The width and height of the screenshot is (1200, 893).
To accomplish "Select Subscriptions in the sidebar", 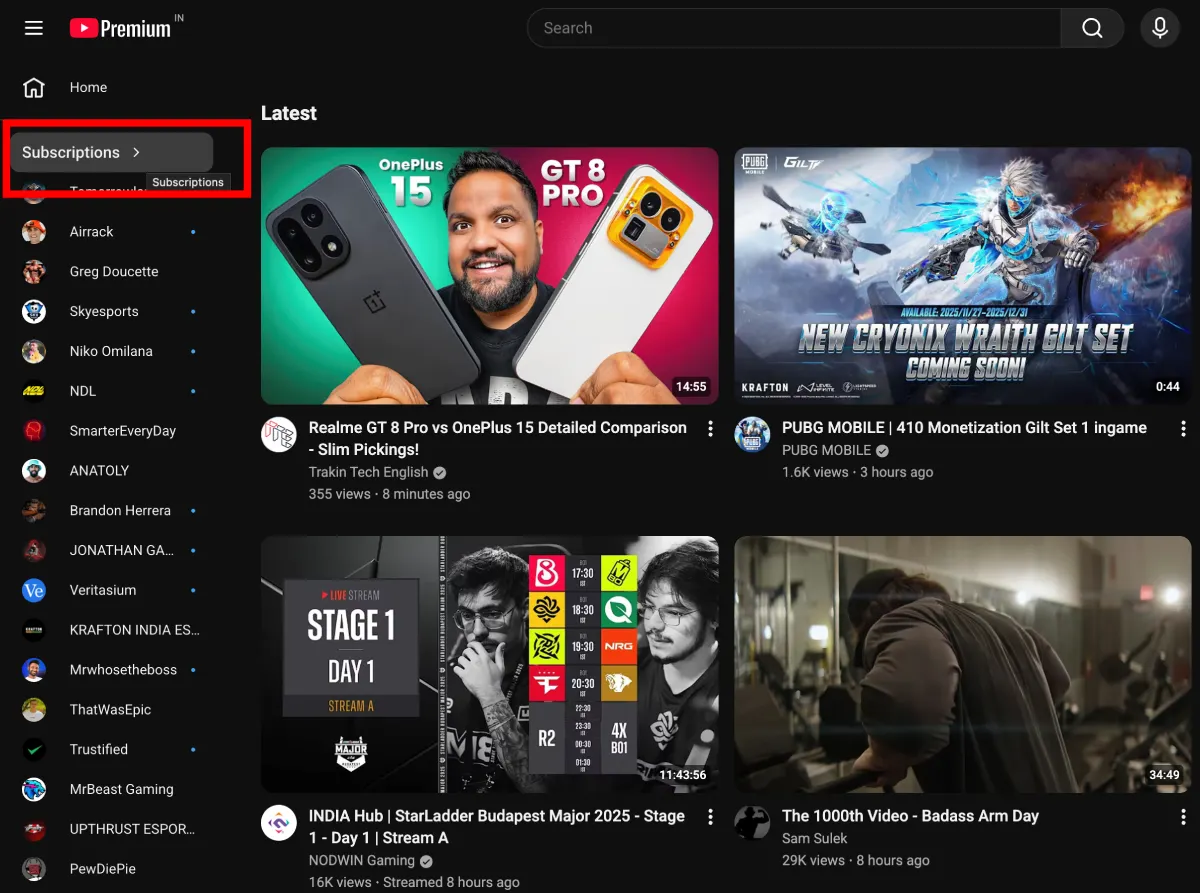I will [70, 152].
